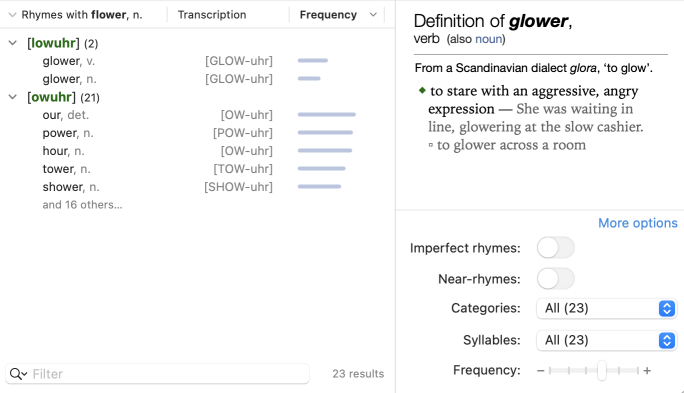
Task: Collapse the [lowuhr] rhyme group
Action: click(13, 43)
